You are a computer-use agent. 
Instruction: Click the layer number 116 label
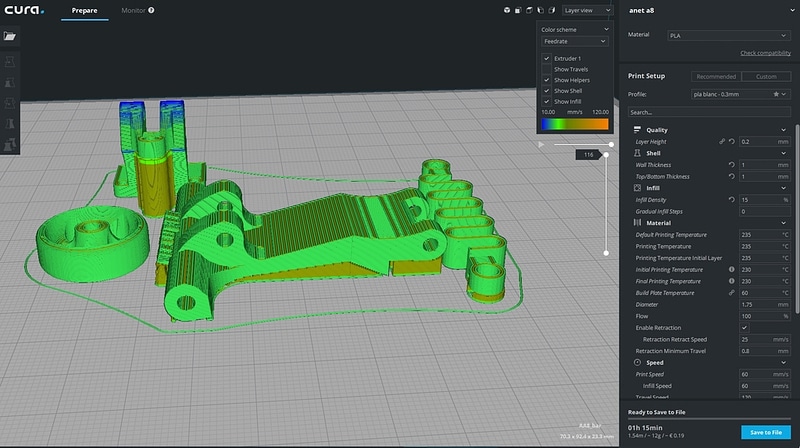[589, 155]
